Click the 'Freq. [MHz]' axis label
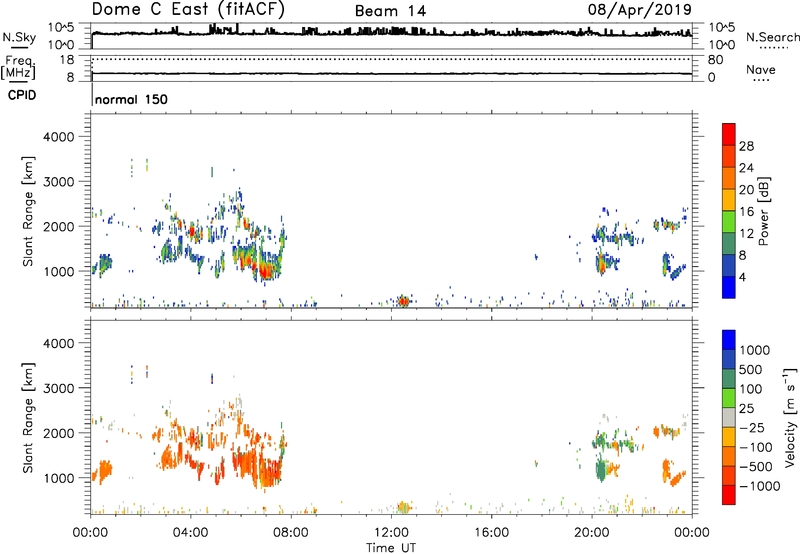This screenshot has width=800, height=554. 19,67
